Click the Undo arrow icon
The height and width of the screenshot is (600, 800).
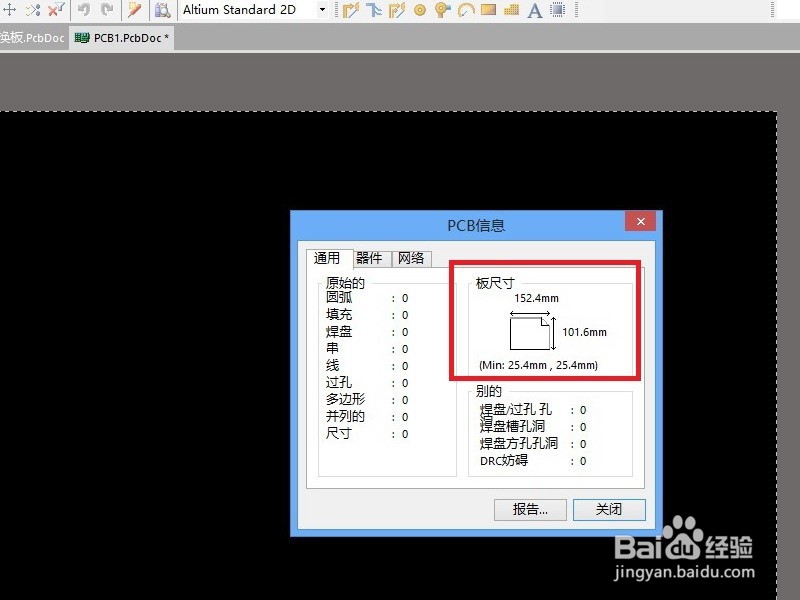[84, 9]
